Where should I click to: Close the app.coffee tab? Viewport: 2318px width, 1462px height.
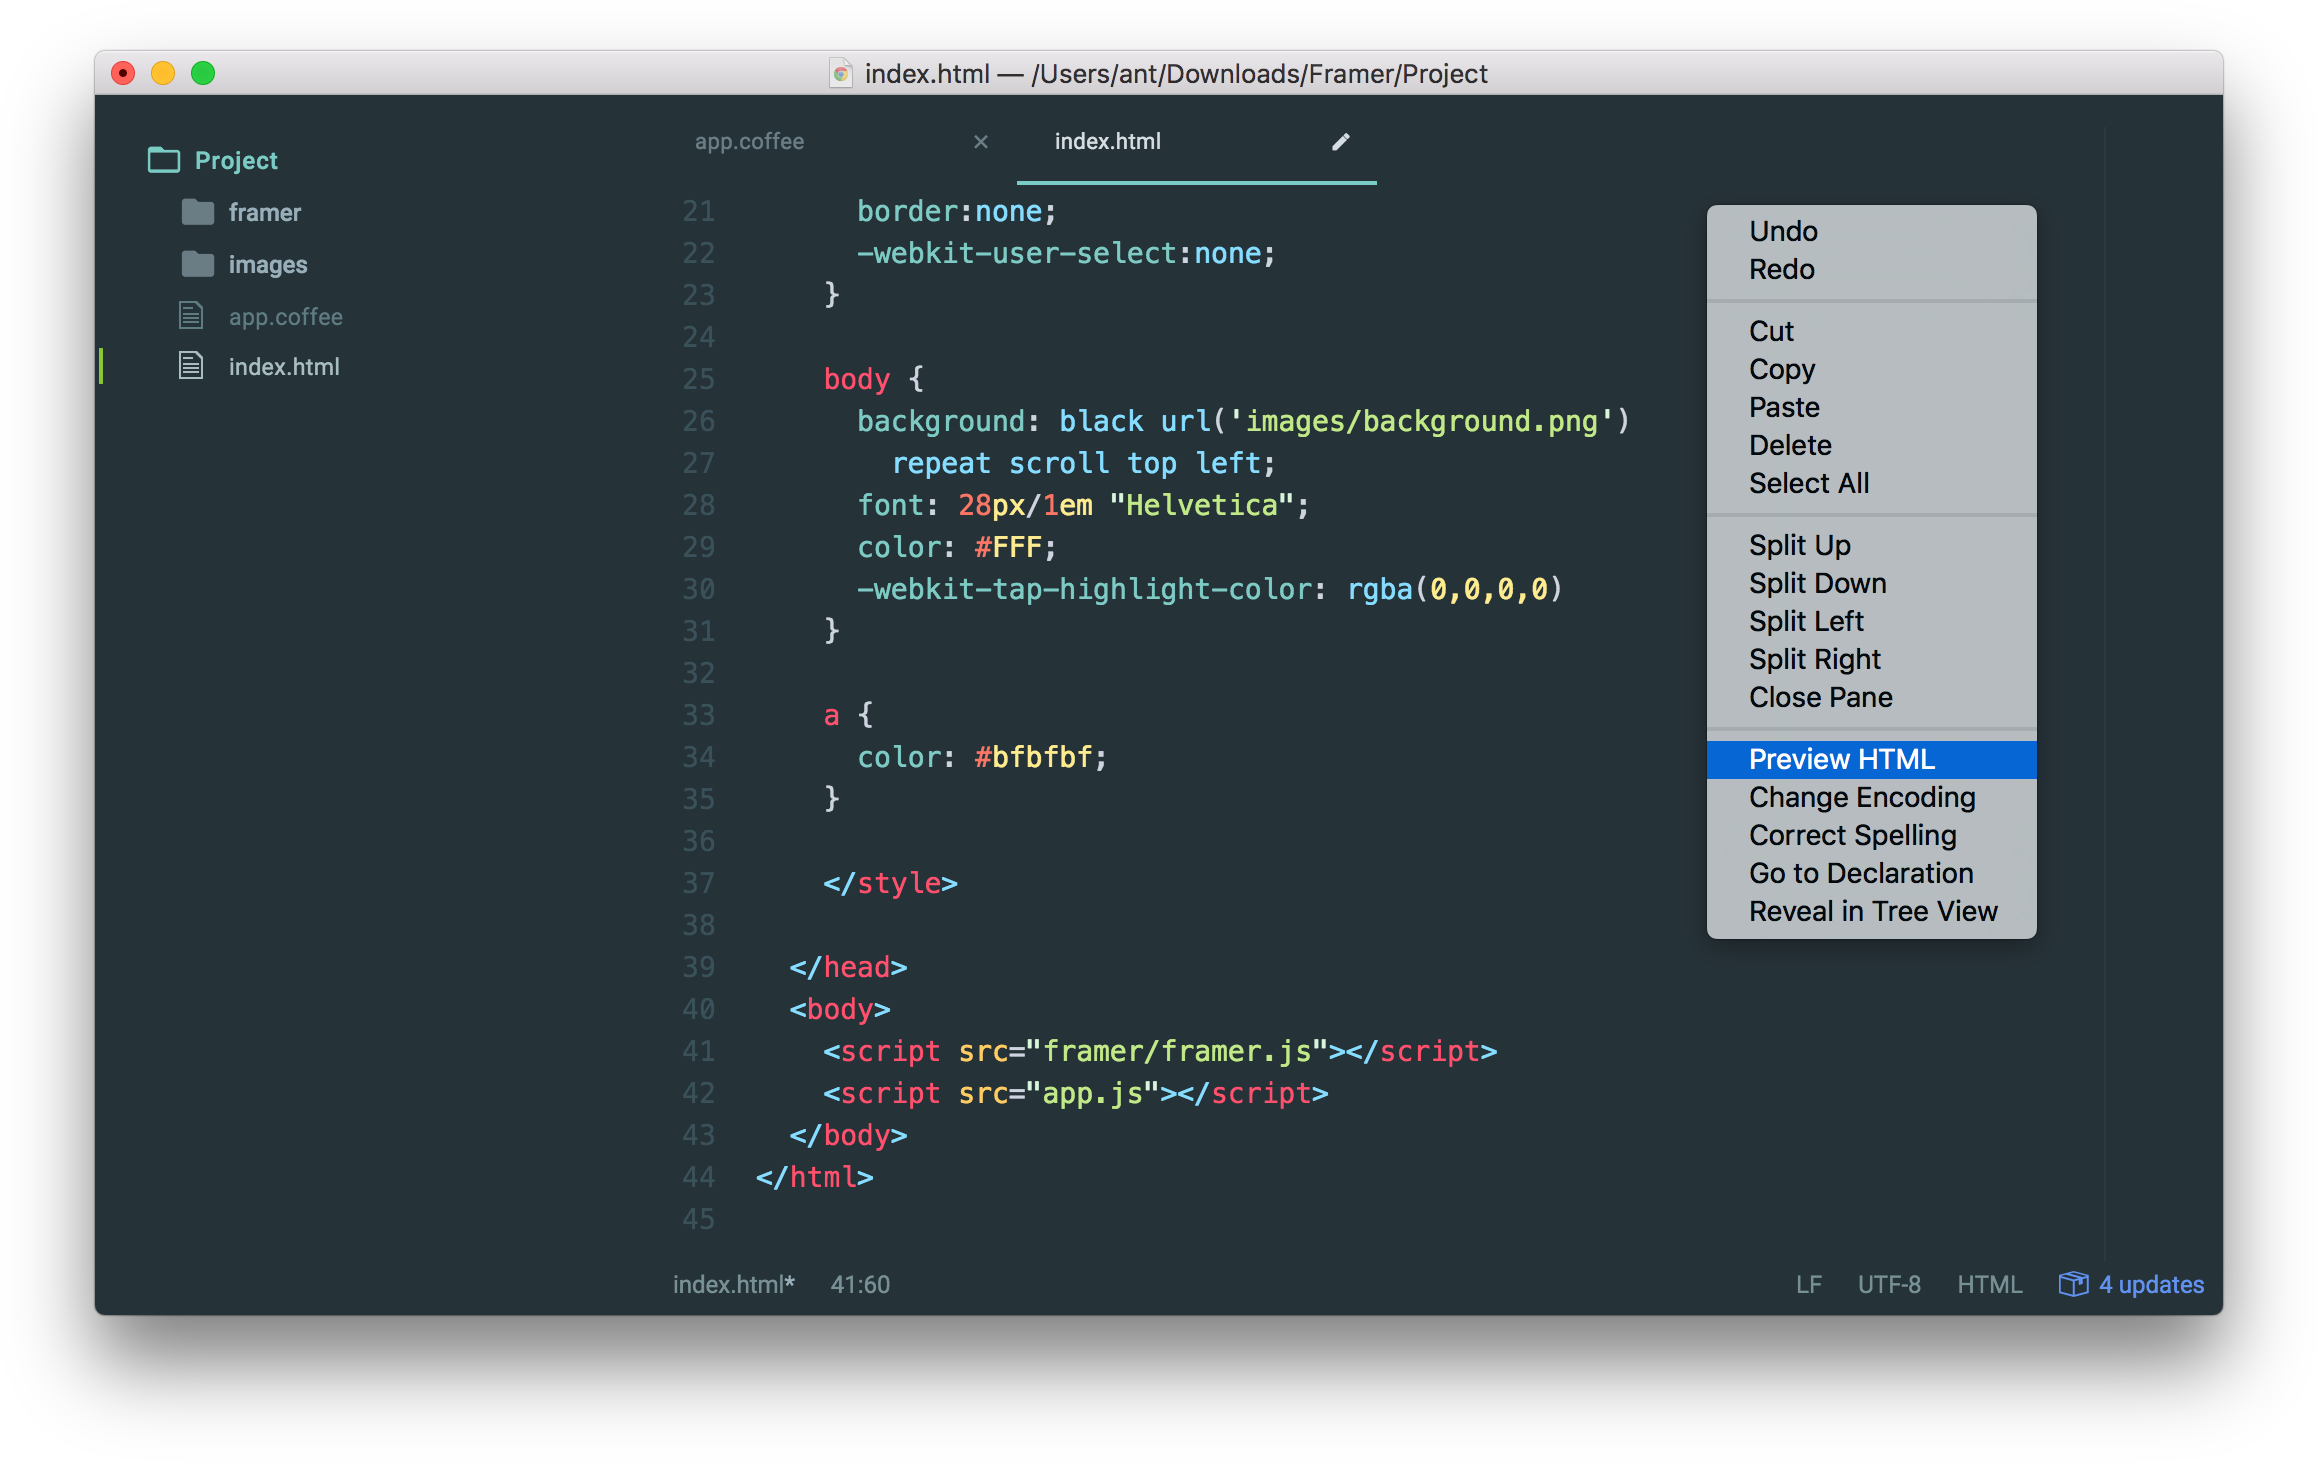981,142
